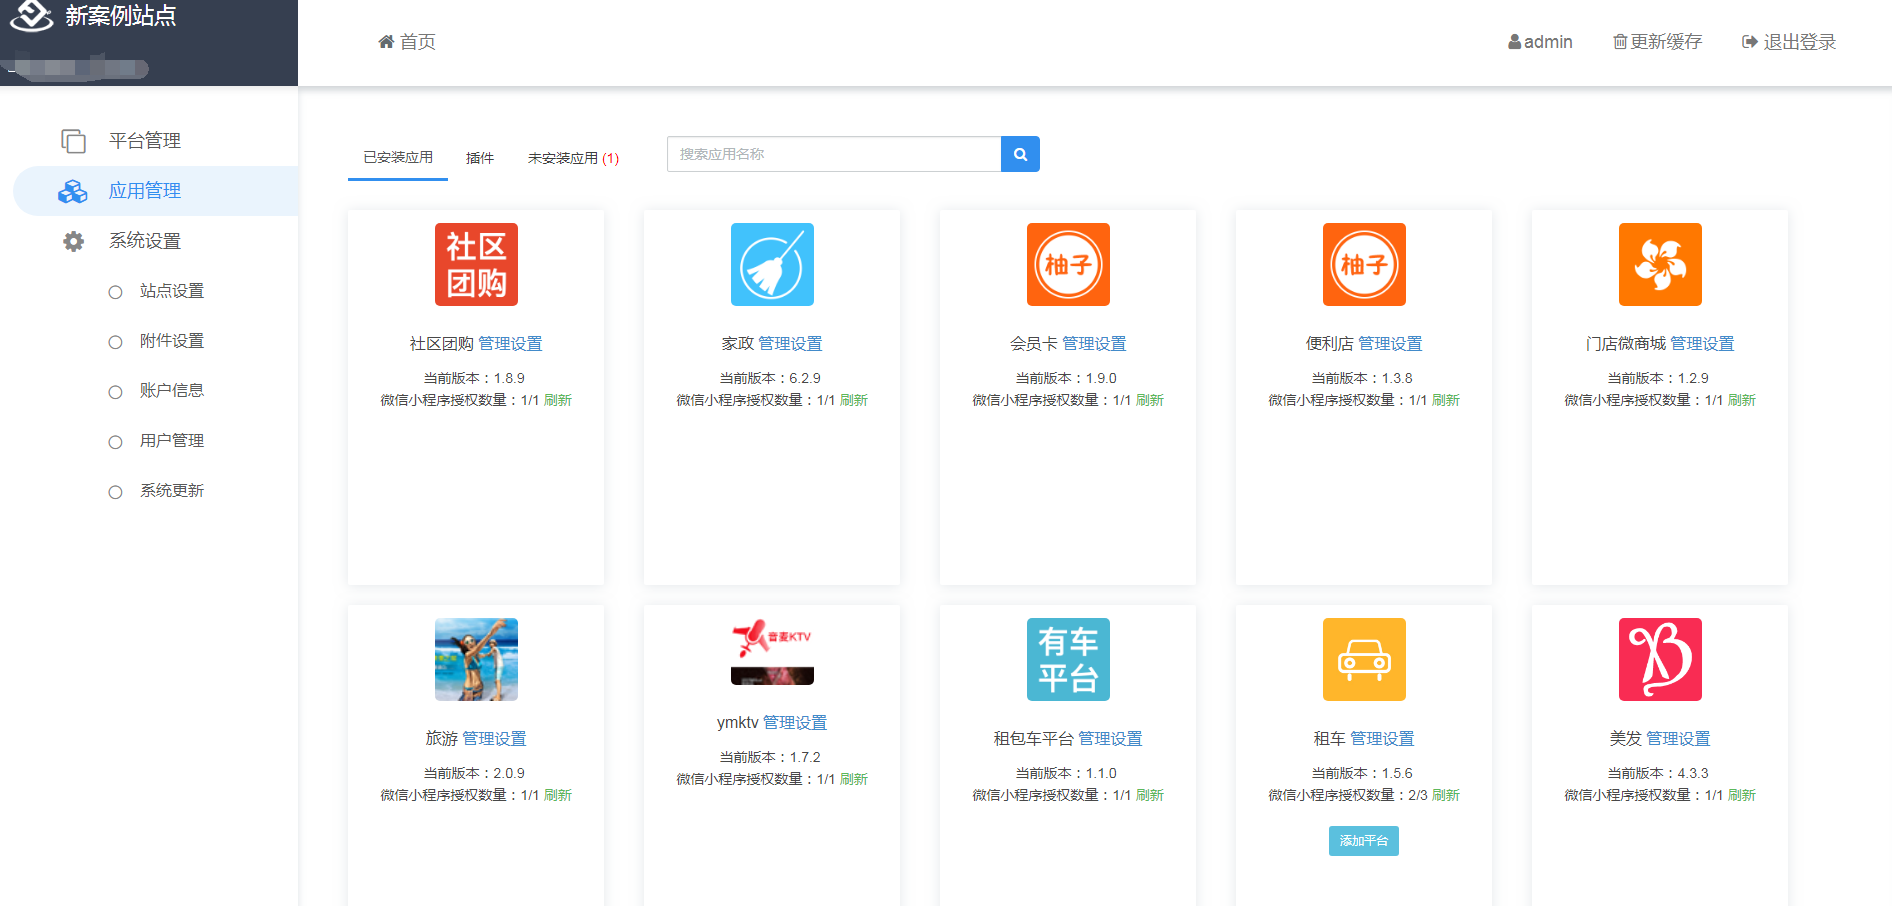Click 刷新 on the 社区团购 card
This screenshot has height=906, width=1892.
[558, 400]
